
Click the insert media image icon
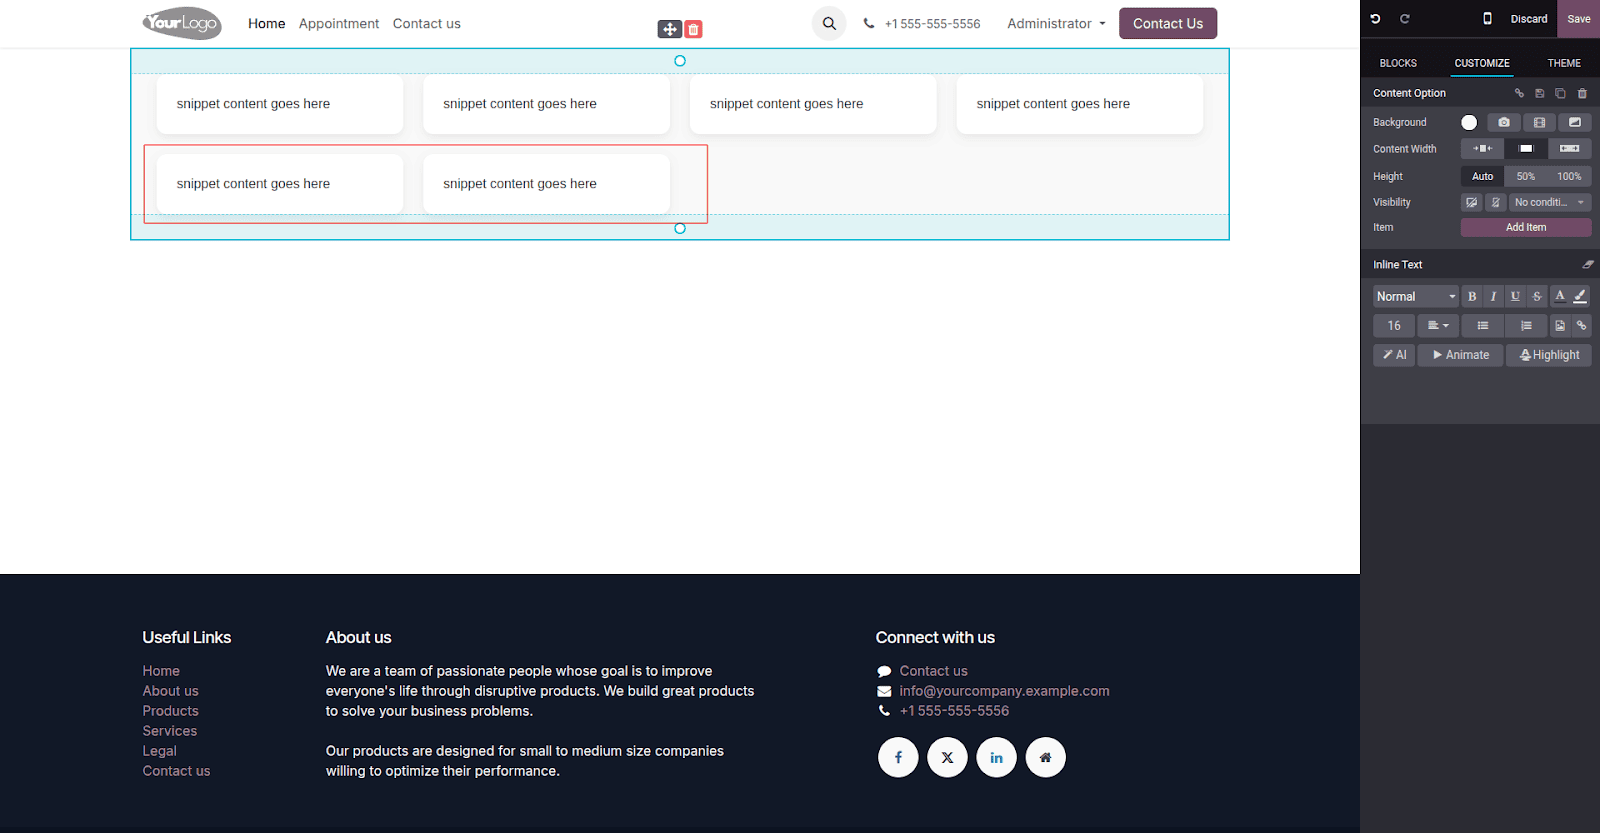point(1560,326)
